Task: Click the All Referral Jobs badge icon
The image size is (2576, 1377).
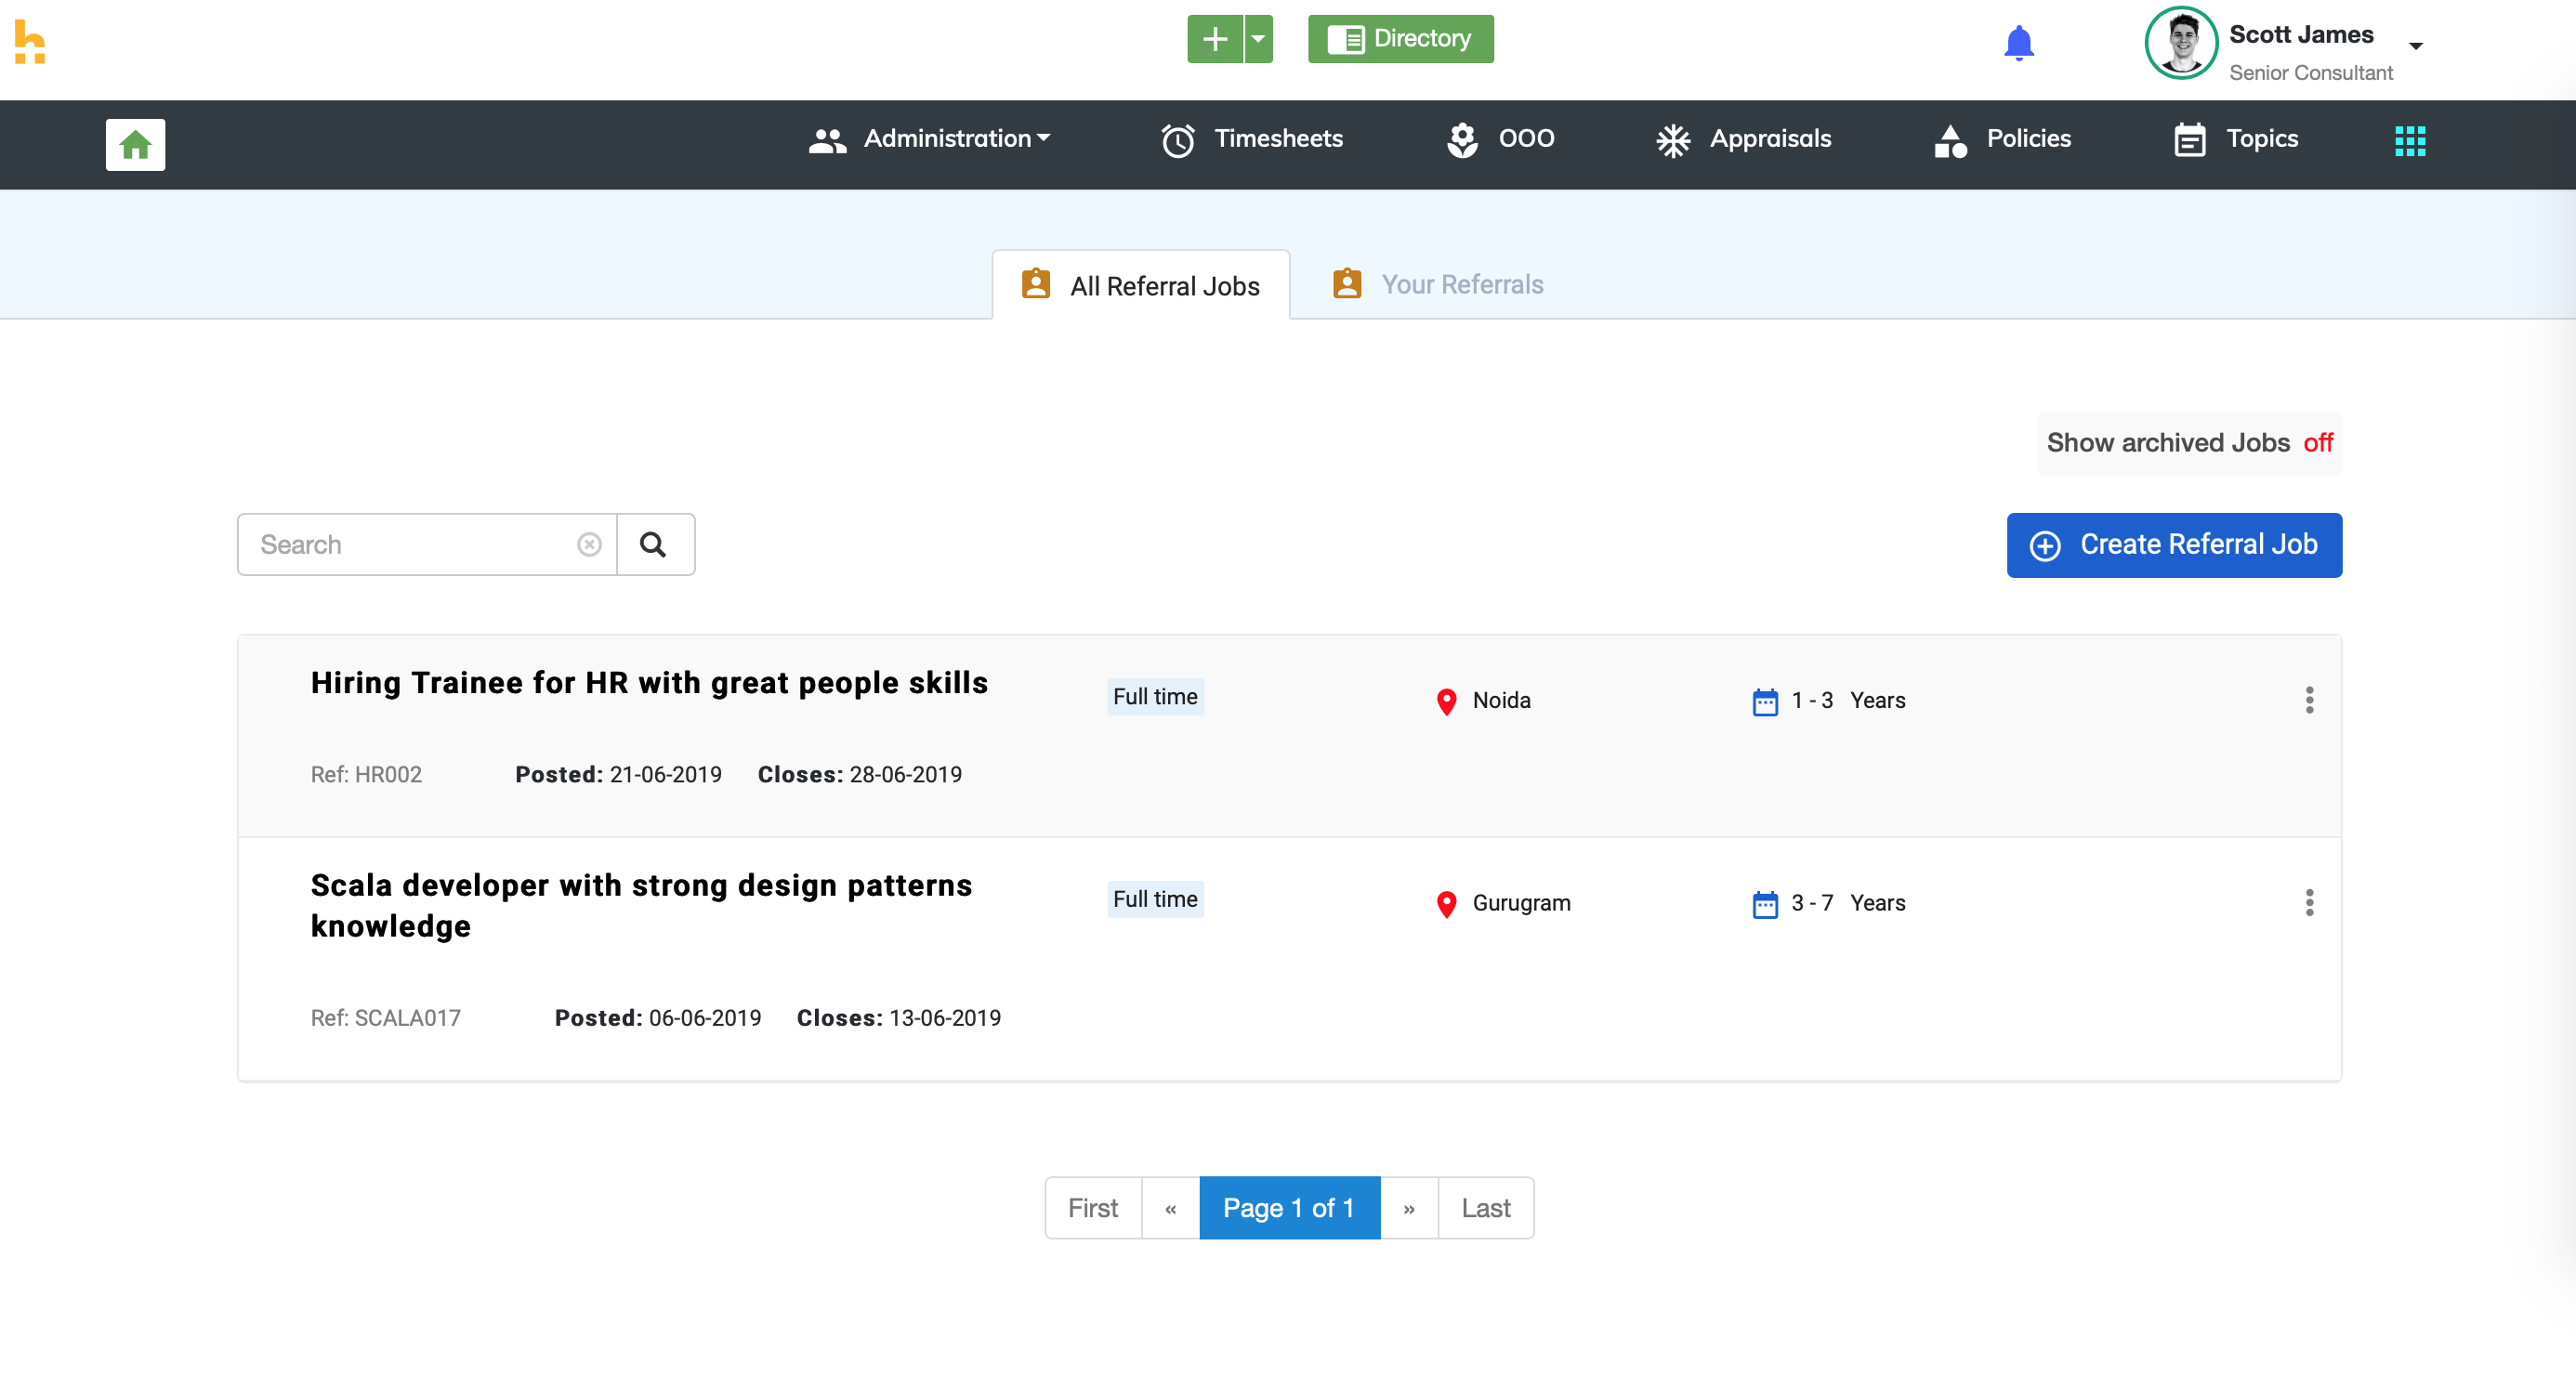Action: (1035, 284)
